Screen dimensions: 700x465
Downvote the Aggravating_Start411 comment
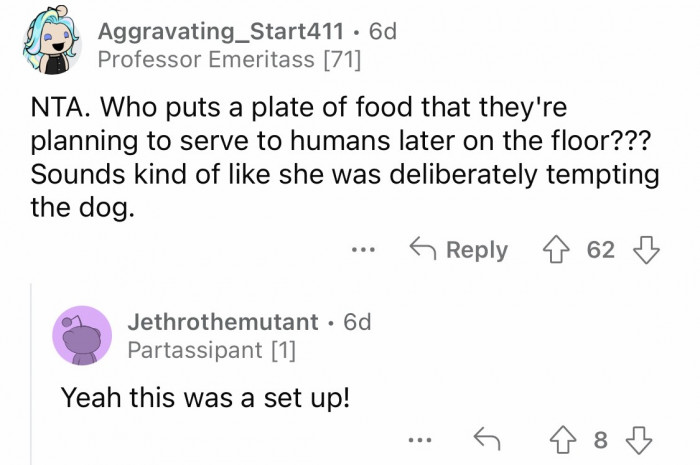[643, 250]
